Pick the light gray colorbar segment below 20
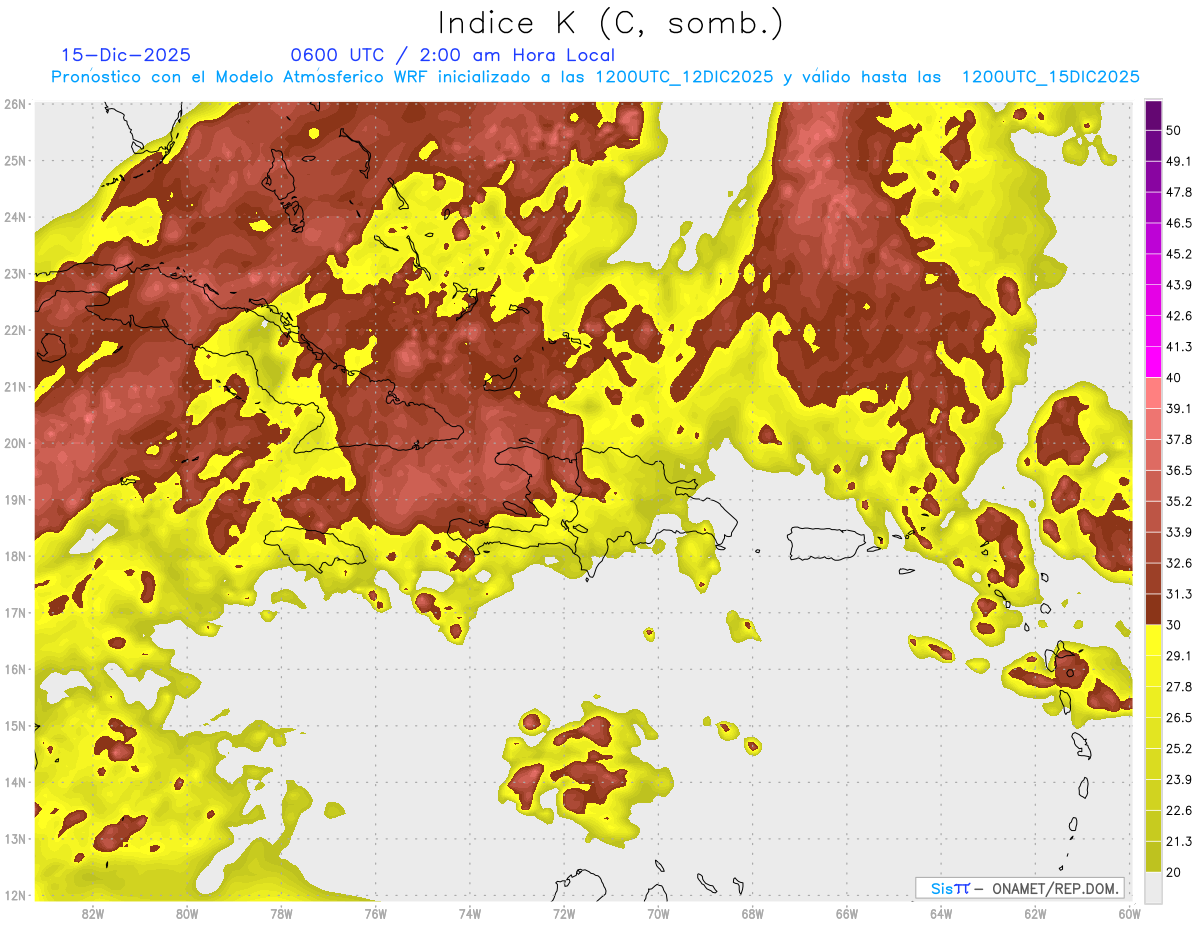 coord(1153,887)
